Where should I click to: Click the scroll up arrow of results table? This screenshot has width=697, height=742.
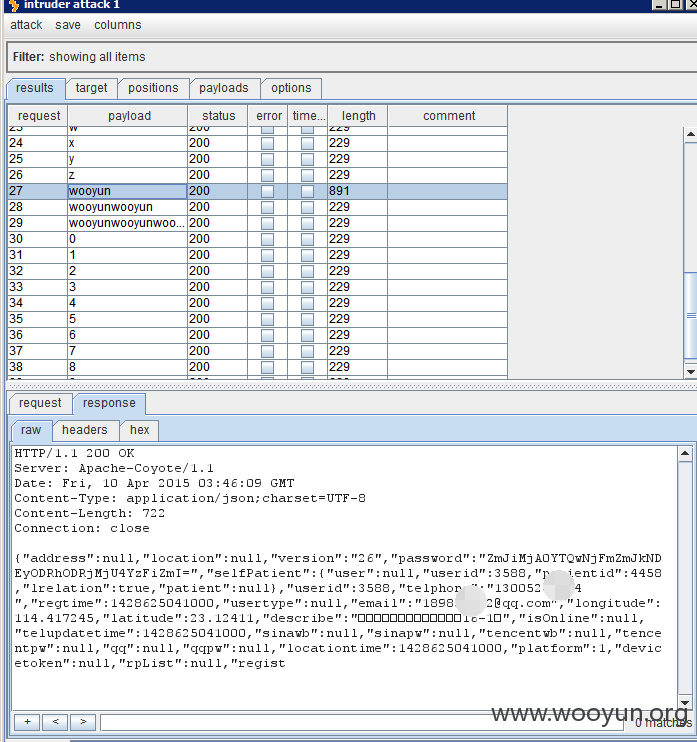pos(690,134)
